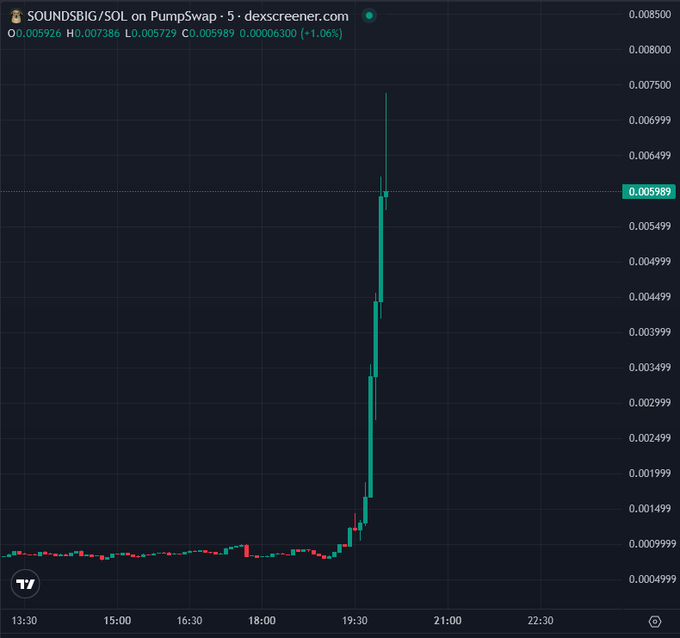This screenshot has width=680, height=638.
Task: Click the 0.003999 price axis label
Action: click(x=650, y=332)
